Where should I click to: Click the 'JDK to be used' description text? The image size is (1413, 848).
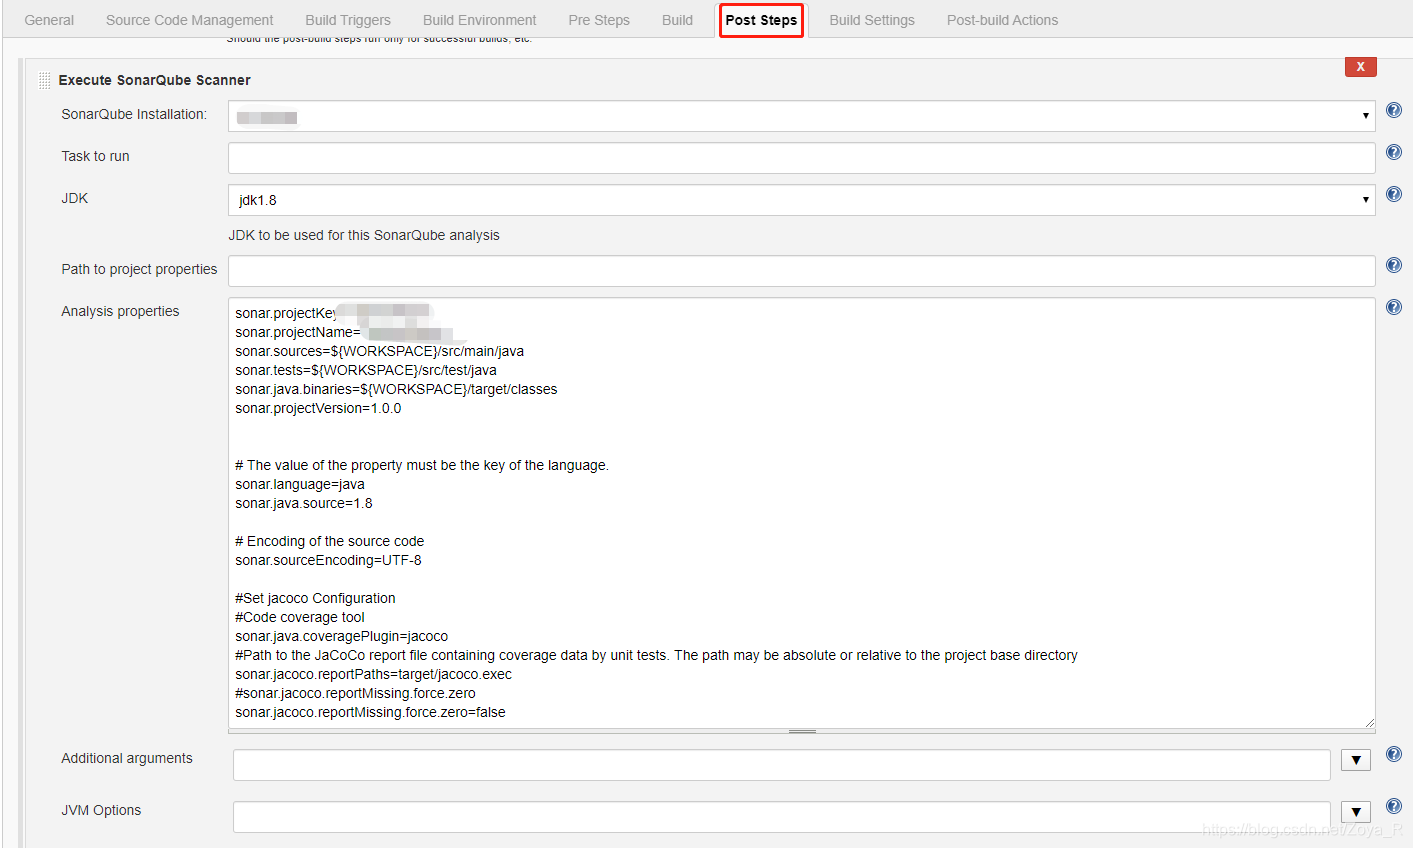364,235
